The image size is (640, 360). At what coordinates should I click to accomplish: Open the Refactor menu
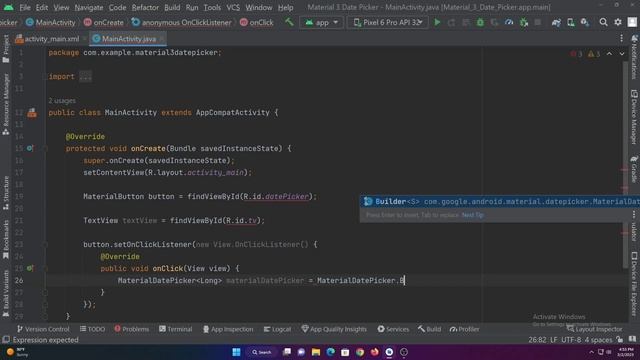(x=145, y=7)
